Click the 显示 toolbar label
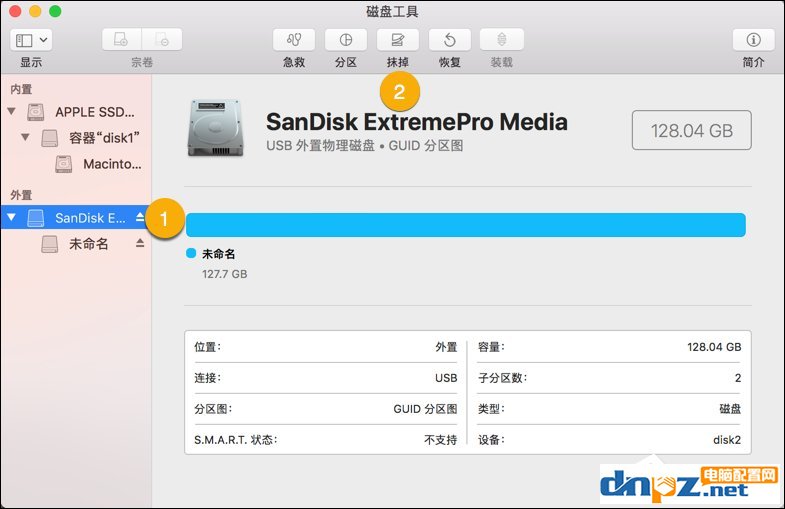Viewport: 785px width, 509px height. click(31, 63)
